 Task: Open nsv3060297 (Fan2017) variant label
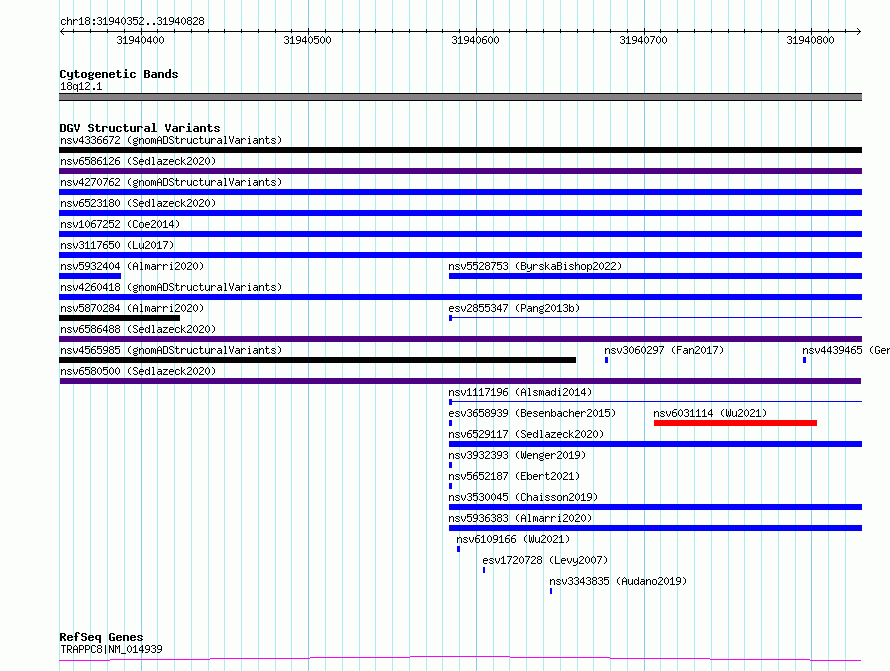pos(664,350)
